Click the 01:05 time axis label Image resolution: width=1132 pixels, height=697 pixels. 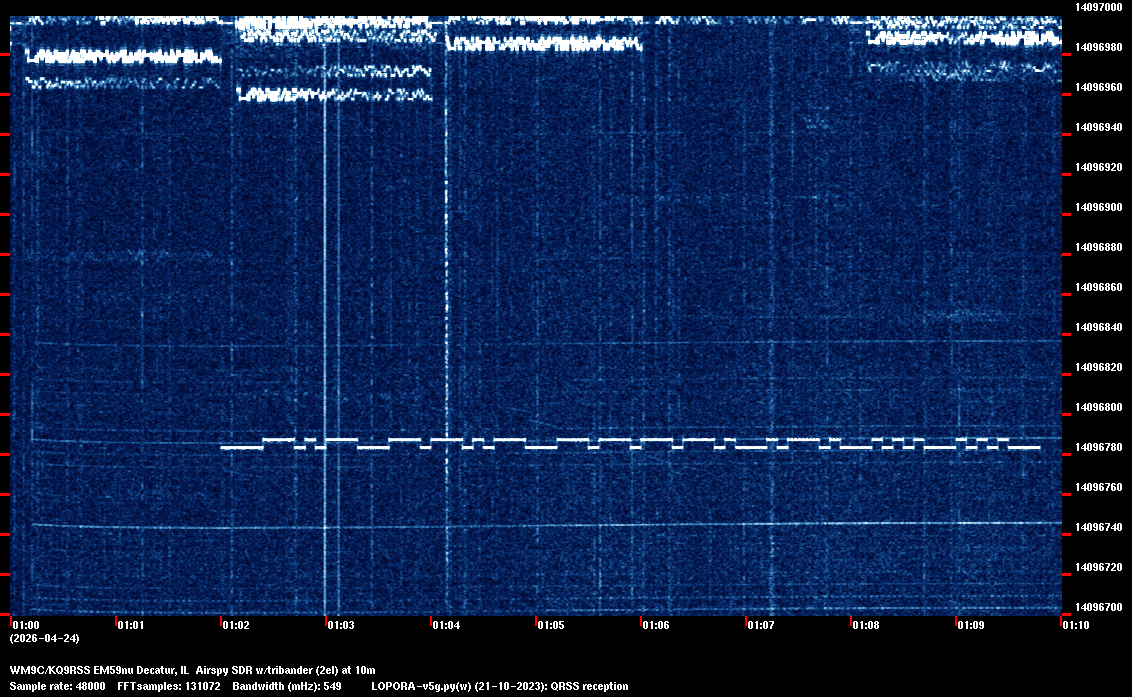click(x=550, y=625)
